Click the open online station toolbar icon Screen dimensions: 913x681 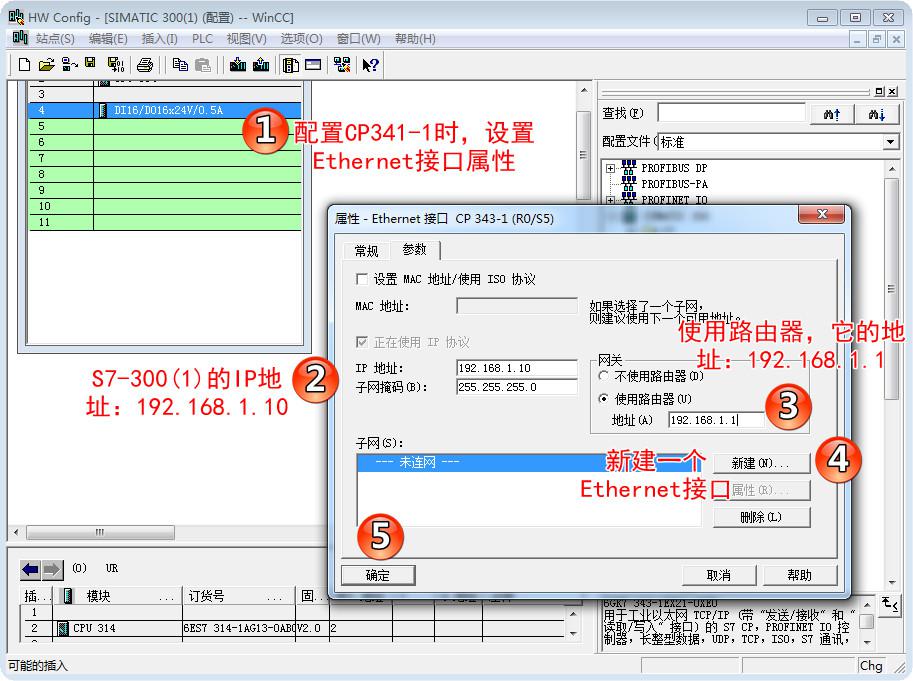pyautogui.click(x=69, y=65)
